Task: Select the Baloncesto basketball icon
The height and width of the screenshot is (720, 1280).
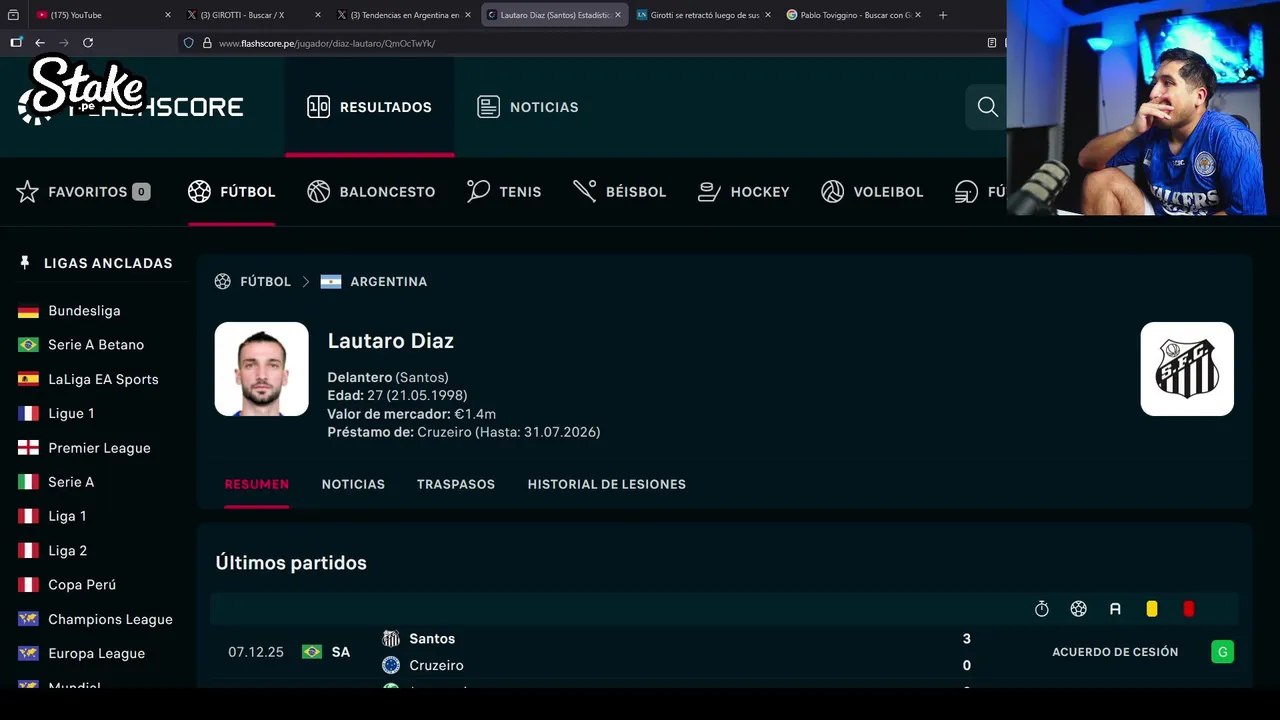Action: pyautogui.click(x=319, y=192)
